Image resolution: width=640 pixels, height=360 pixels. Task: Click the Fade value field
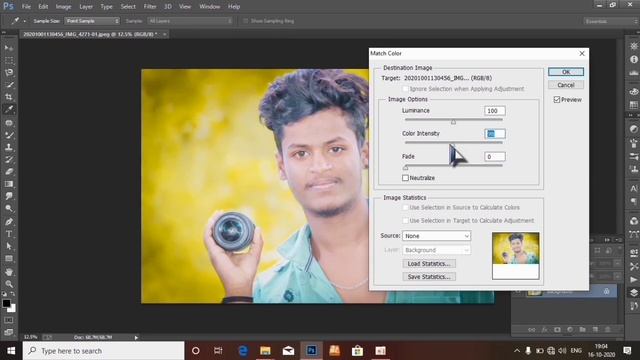(x=494, y=156)
